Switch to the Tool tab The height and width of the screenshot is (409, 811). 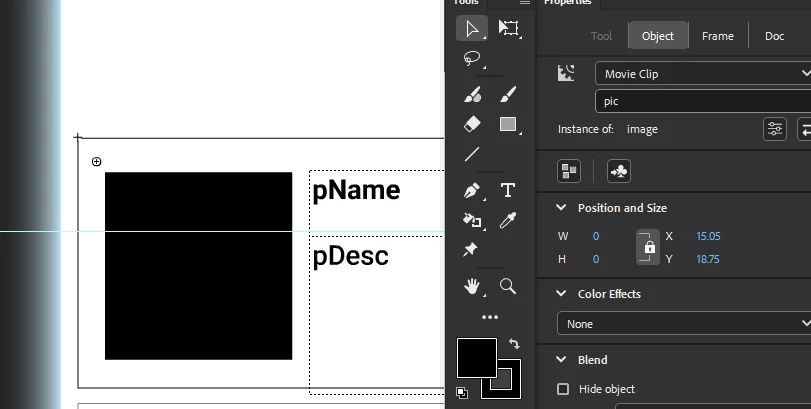601,36
